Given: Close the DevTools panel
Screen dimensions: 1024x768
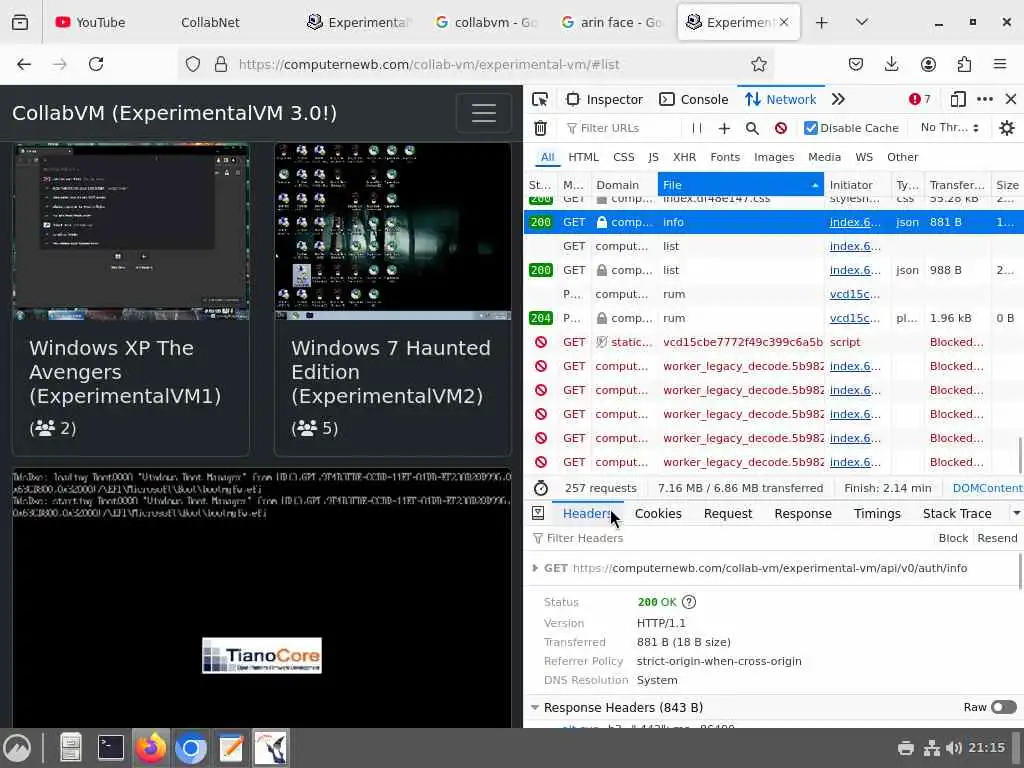Looking at the screenshot, I should coord(1011,99).
